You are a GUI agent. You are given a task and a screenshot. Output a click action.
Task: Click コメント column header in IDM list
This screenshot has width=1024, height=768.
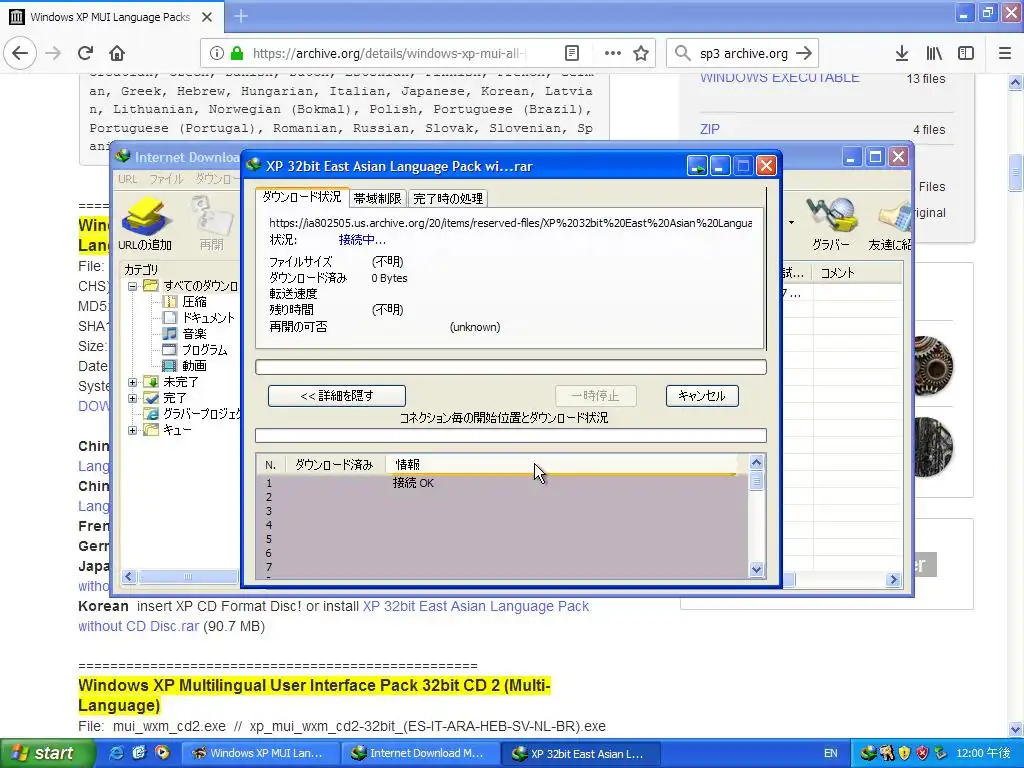pos(857,273)
